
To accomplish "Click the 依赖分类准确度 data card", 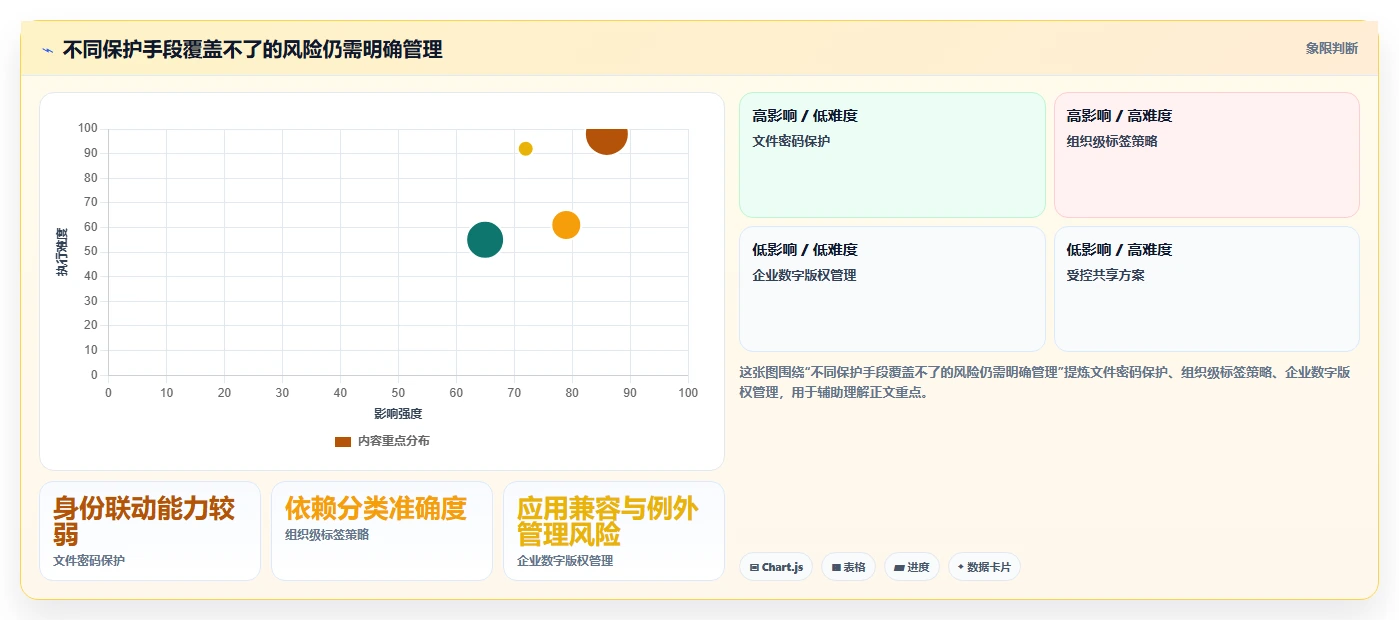I will coord(382,531).
